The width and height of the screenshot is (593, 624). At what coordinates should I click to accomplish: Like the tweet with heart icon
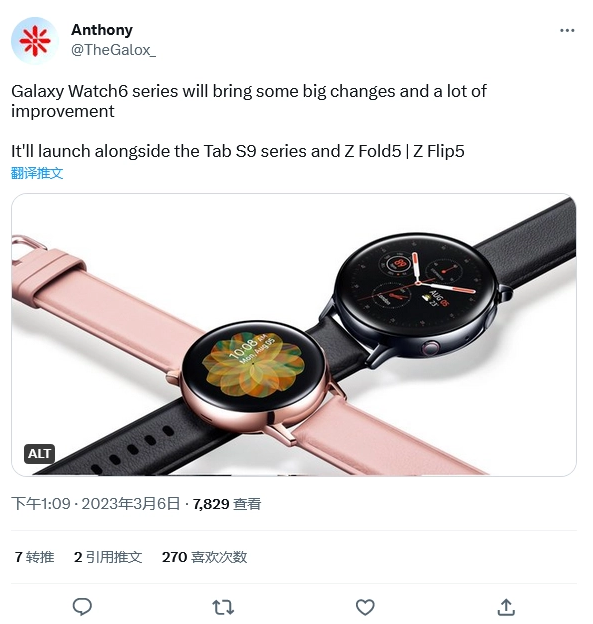coord(365,607)
